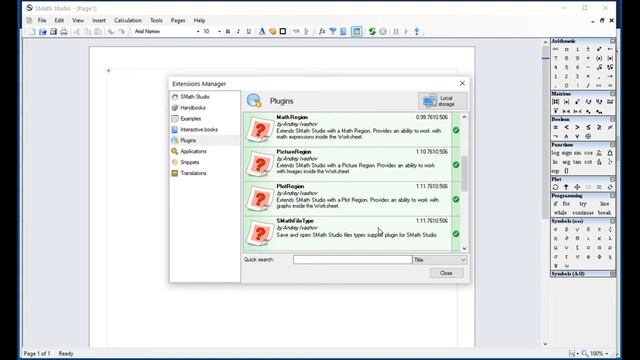Open the Insert menu
Viewport: 640px width, 360px height.
click(99, 20)
